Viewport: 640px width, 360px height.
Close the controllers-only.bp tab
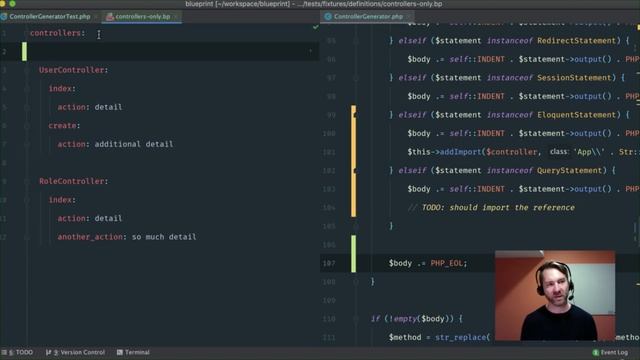[x=176, y=17]
